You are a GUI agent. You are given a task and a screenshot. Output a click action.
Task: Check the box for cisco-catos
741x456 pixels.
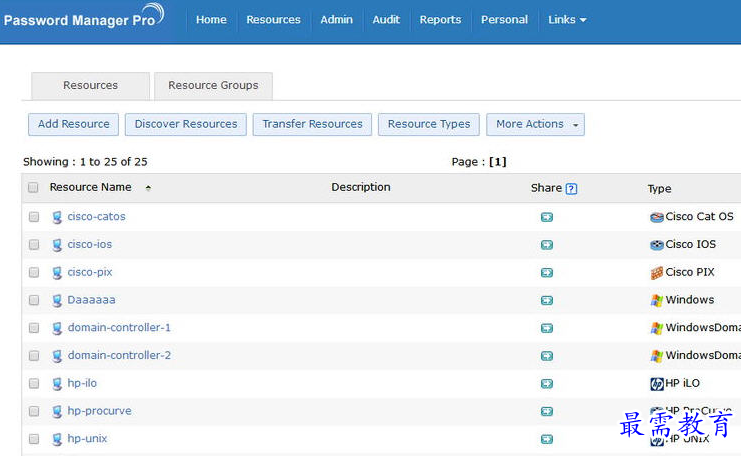[x=34, y=217]
